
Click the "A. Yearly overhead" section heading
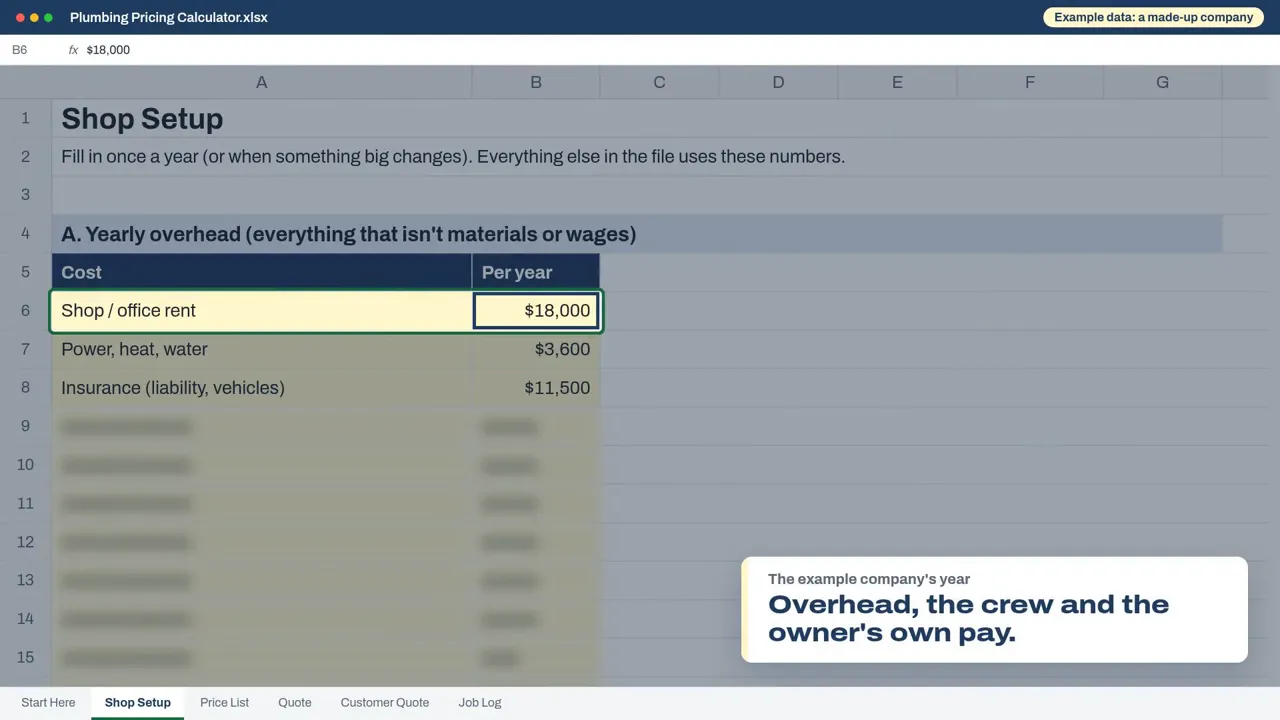pyautogui.click(x=637, y=234)
